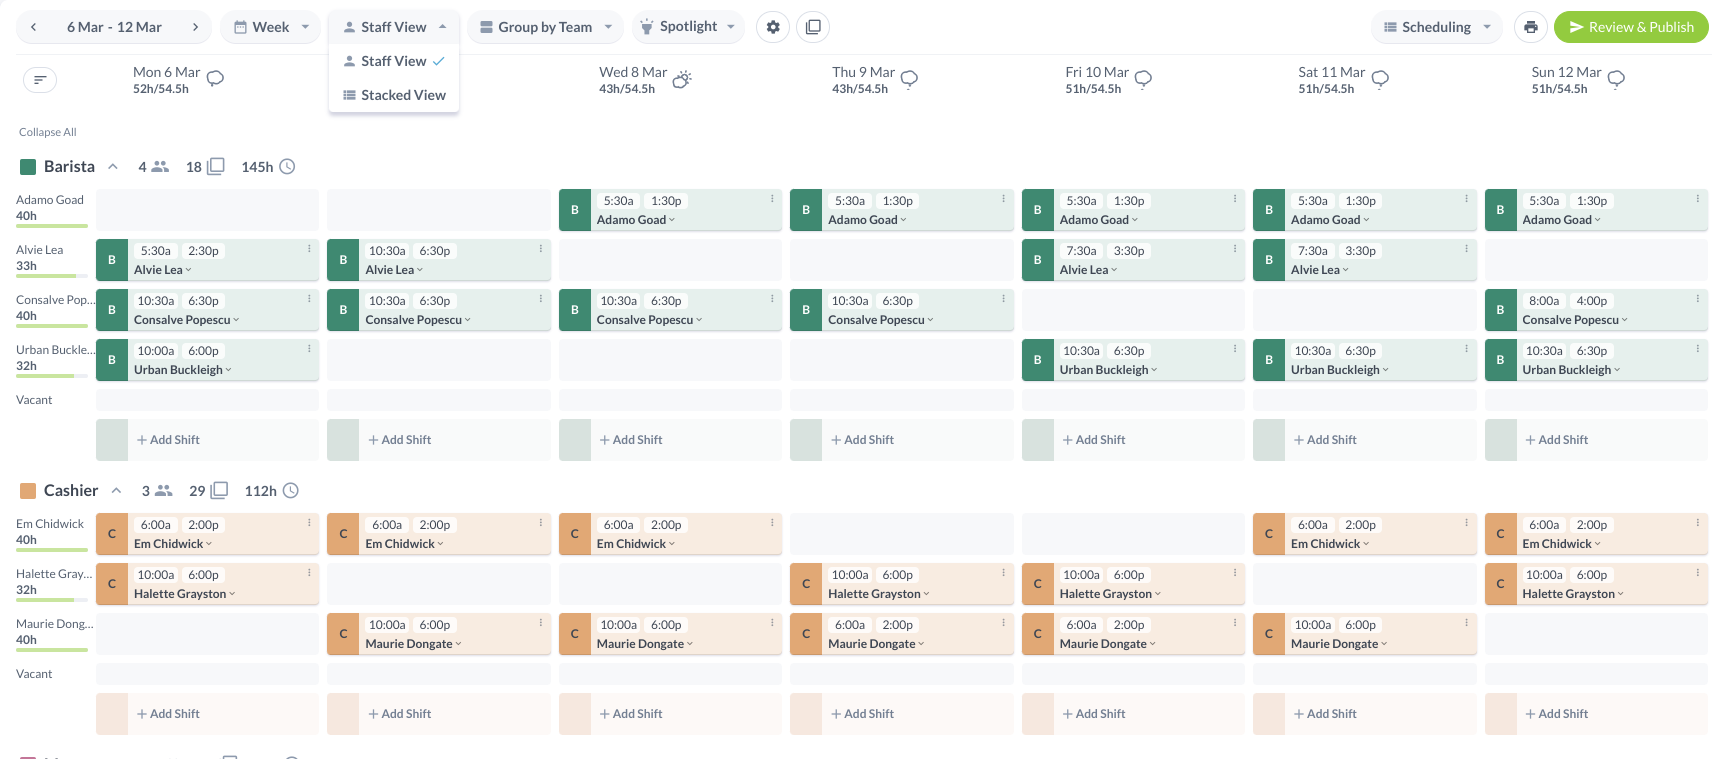Screen dimensions: 1715x759
Task: Open the filter/sort icon beside Mon 6 Mar
Action: coord(40,80)
